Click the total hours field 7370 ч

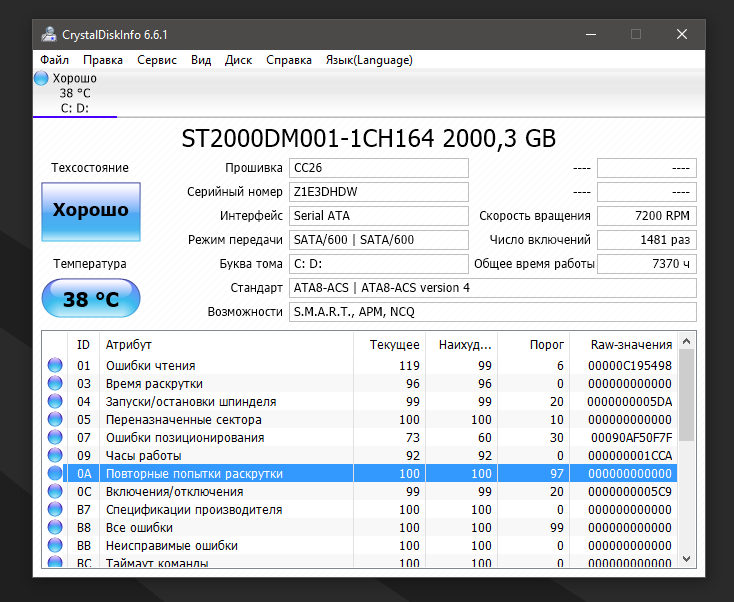pos(647,264)
